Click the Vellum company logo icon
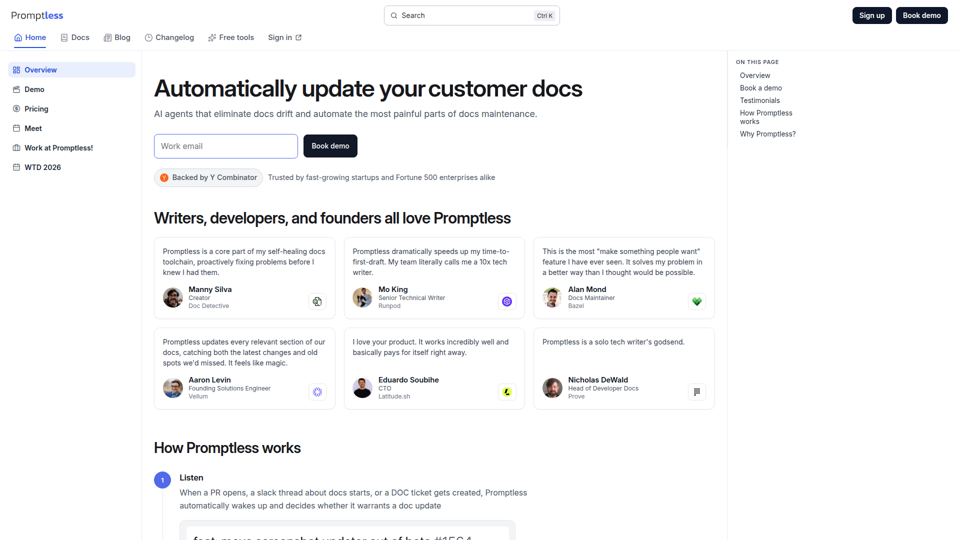The height and width of the screenshot is (540, 960). pos(317,392)
